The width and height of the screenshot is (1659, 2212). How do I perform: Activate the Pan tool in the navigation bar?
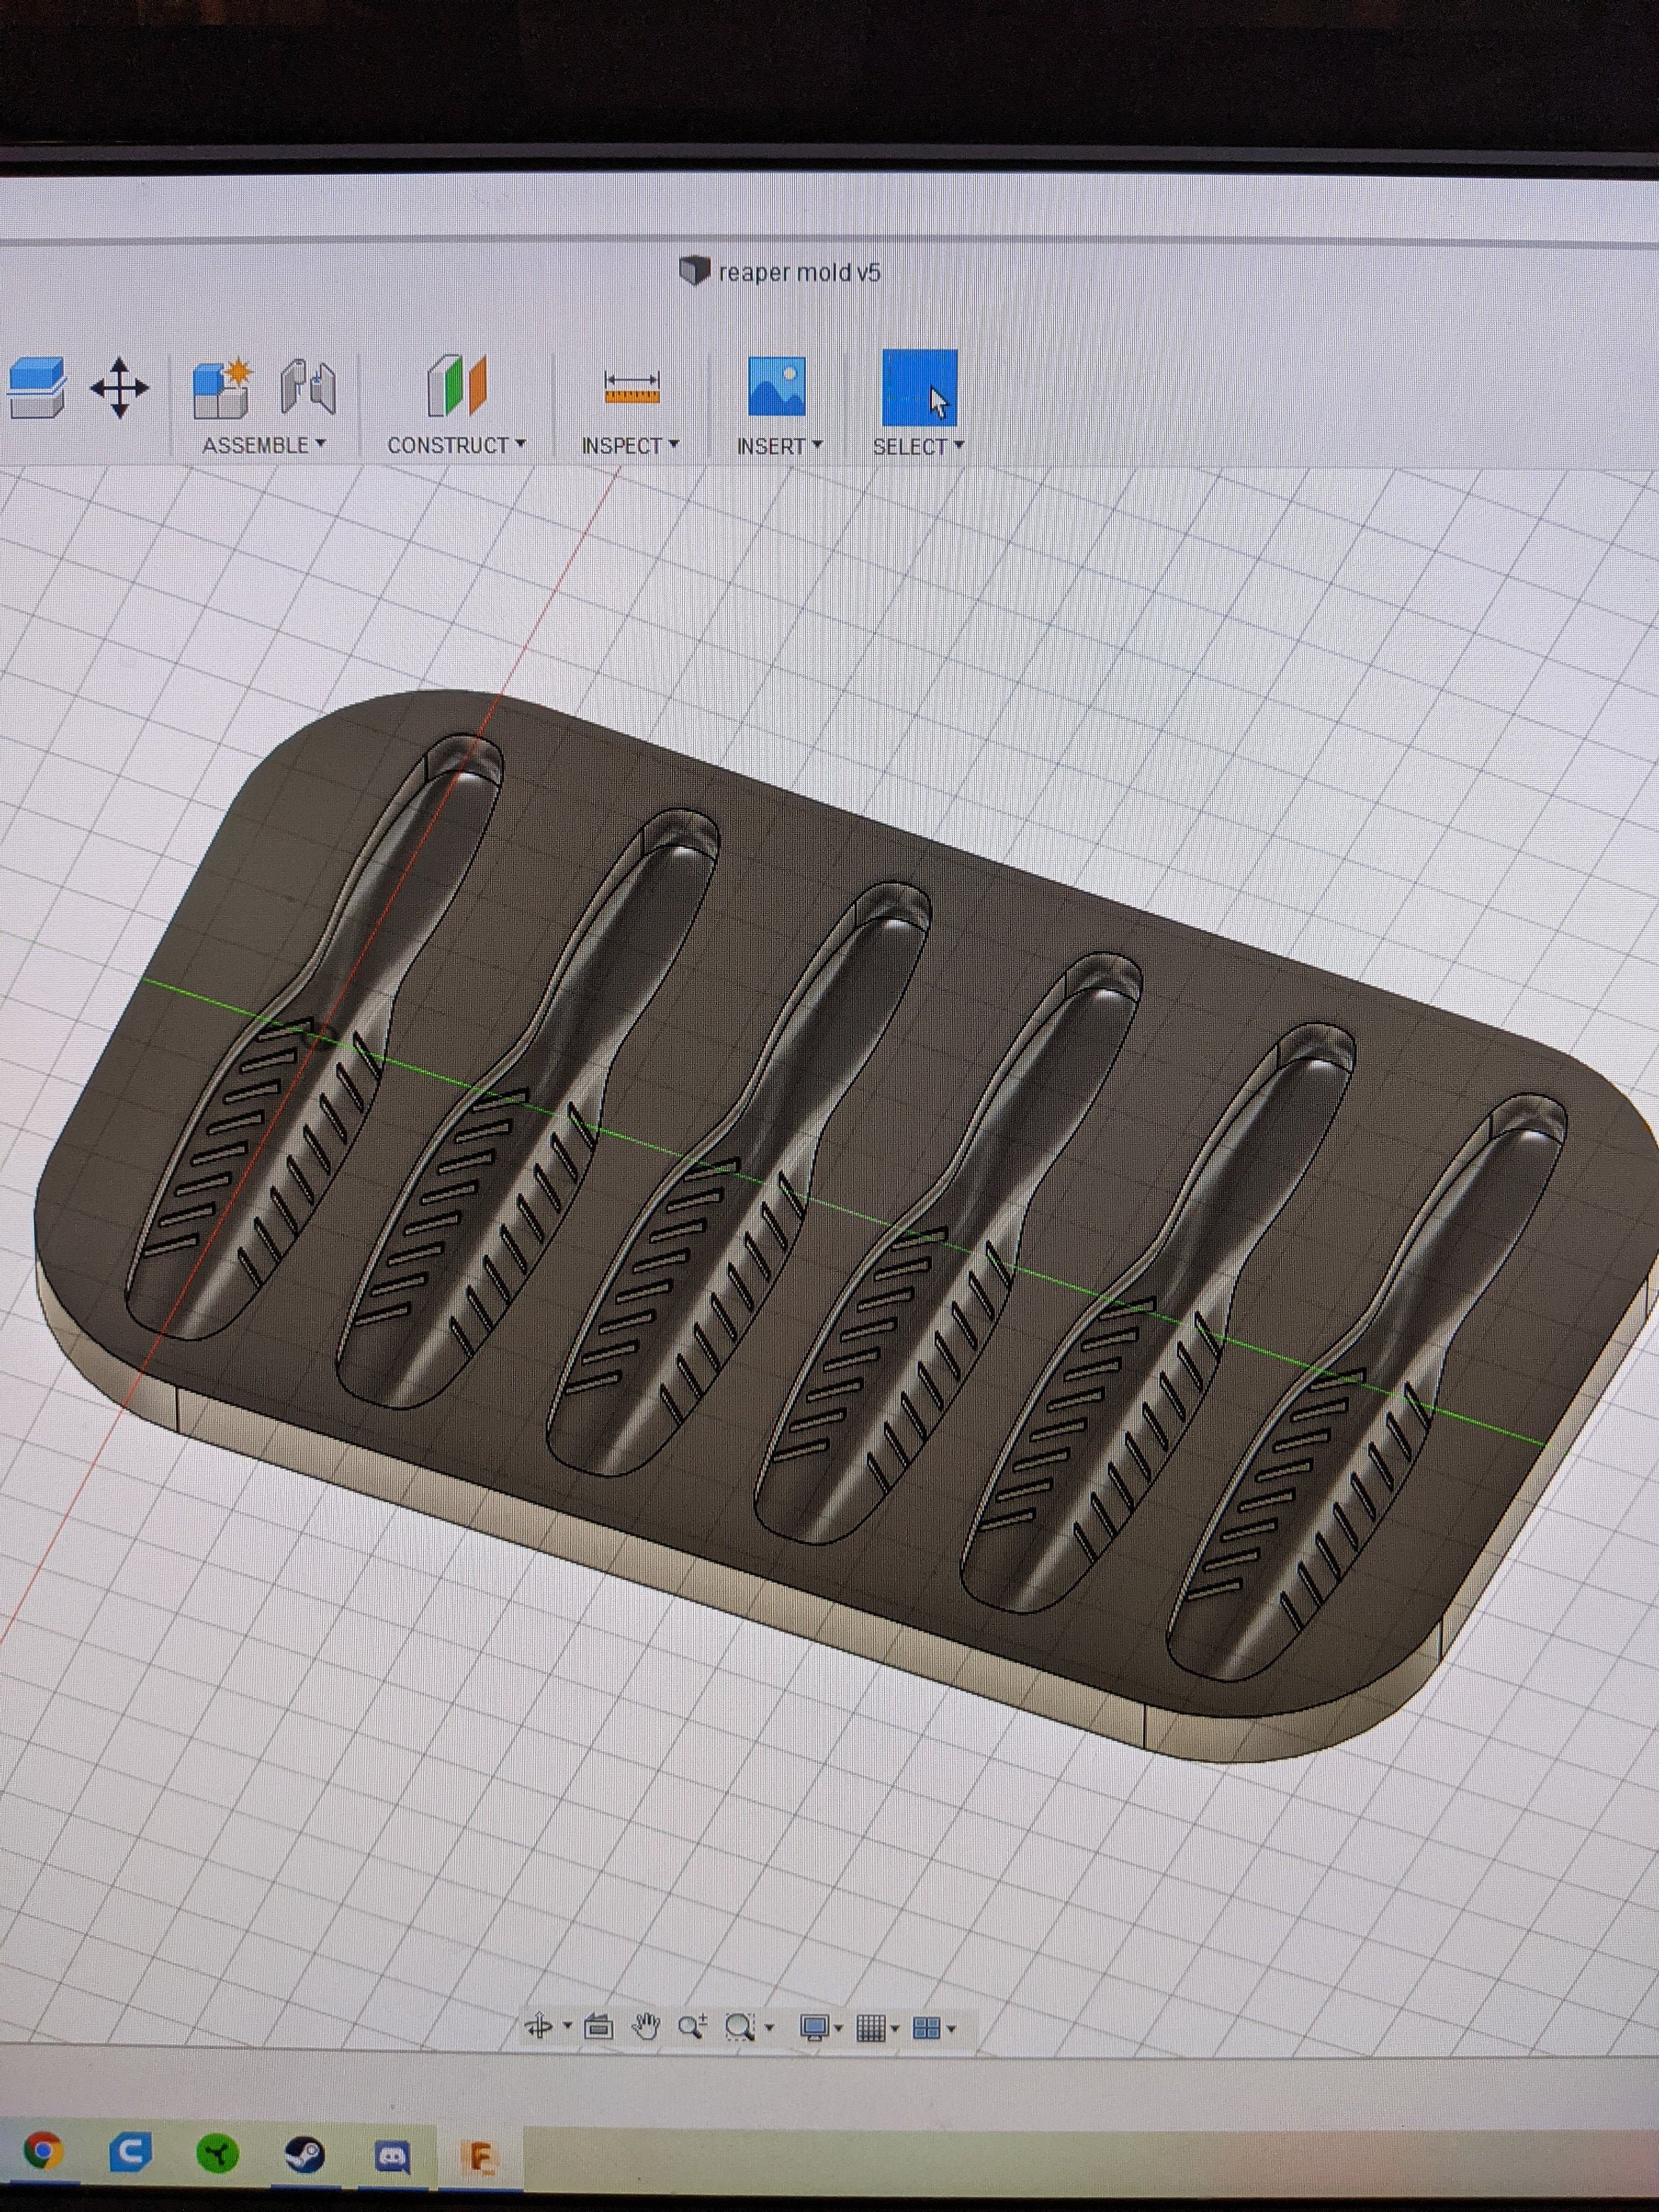(647, 2028)
